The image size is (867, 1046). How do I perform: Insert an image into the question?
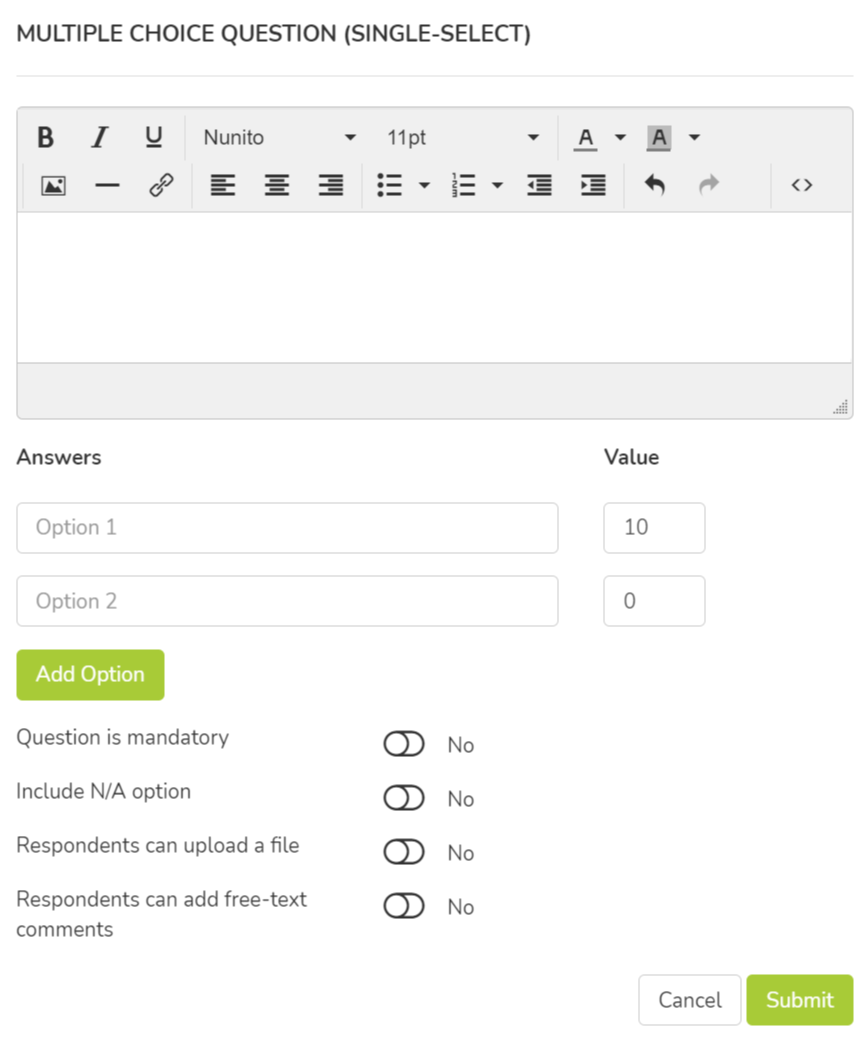point(53,185)
